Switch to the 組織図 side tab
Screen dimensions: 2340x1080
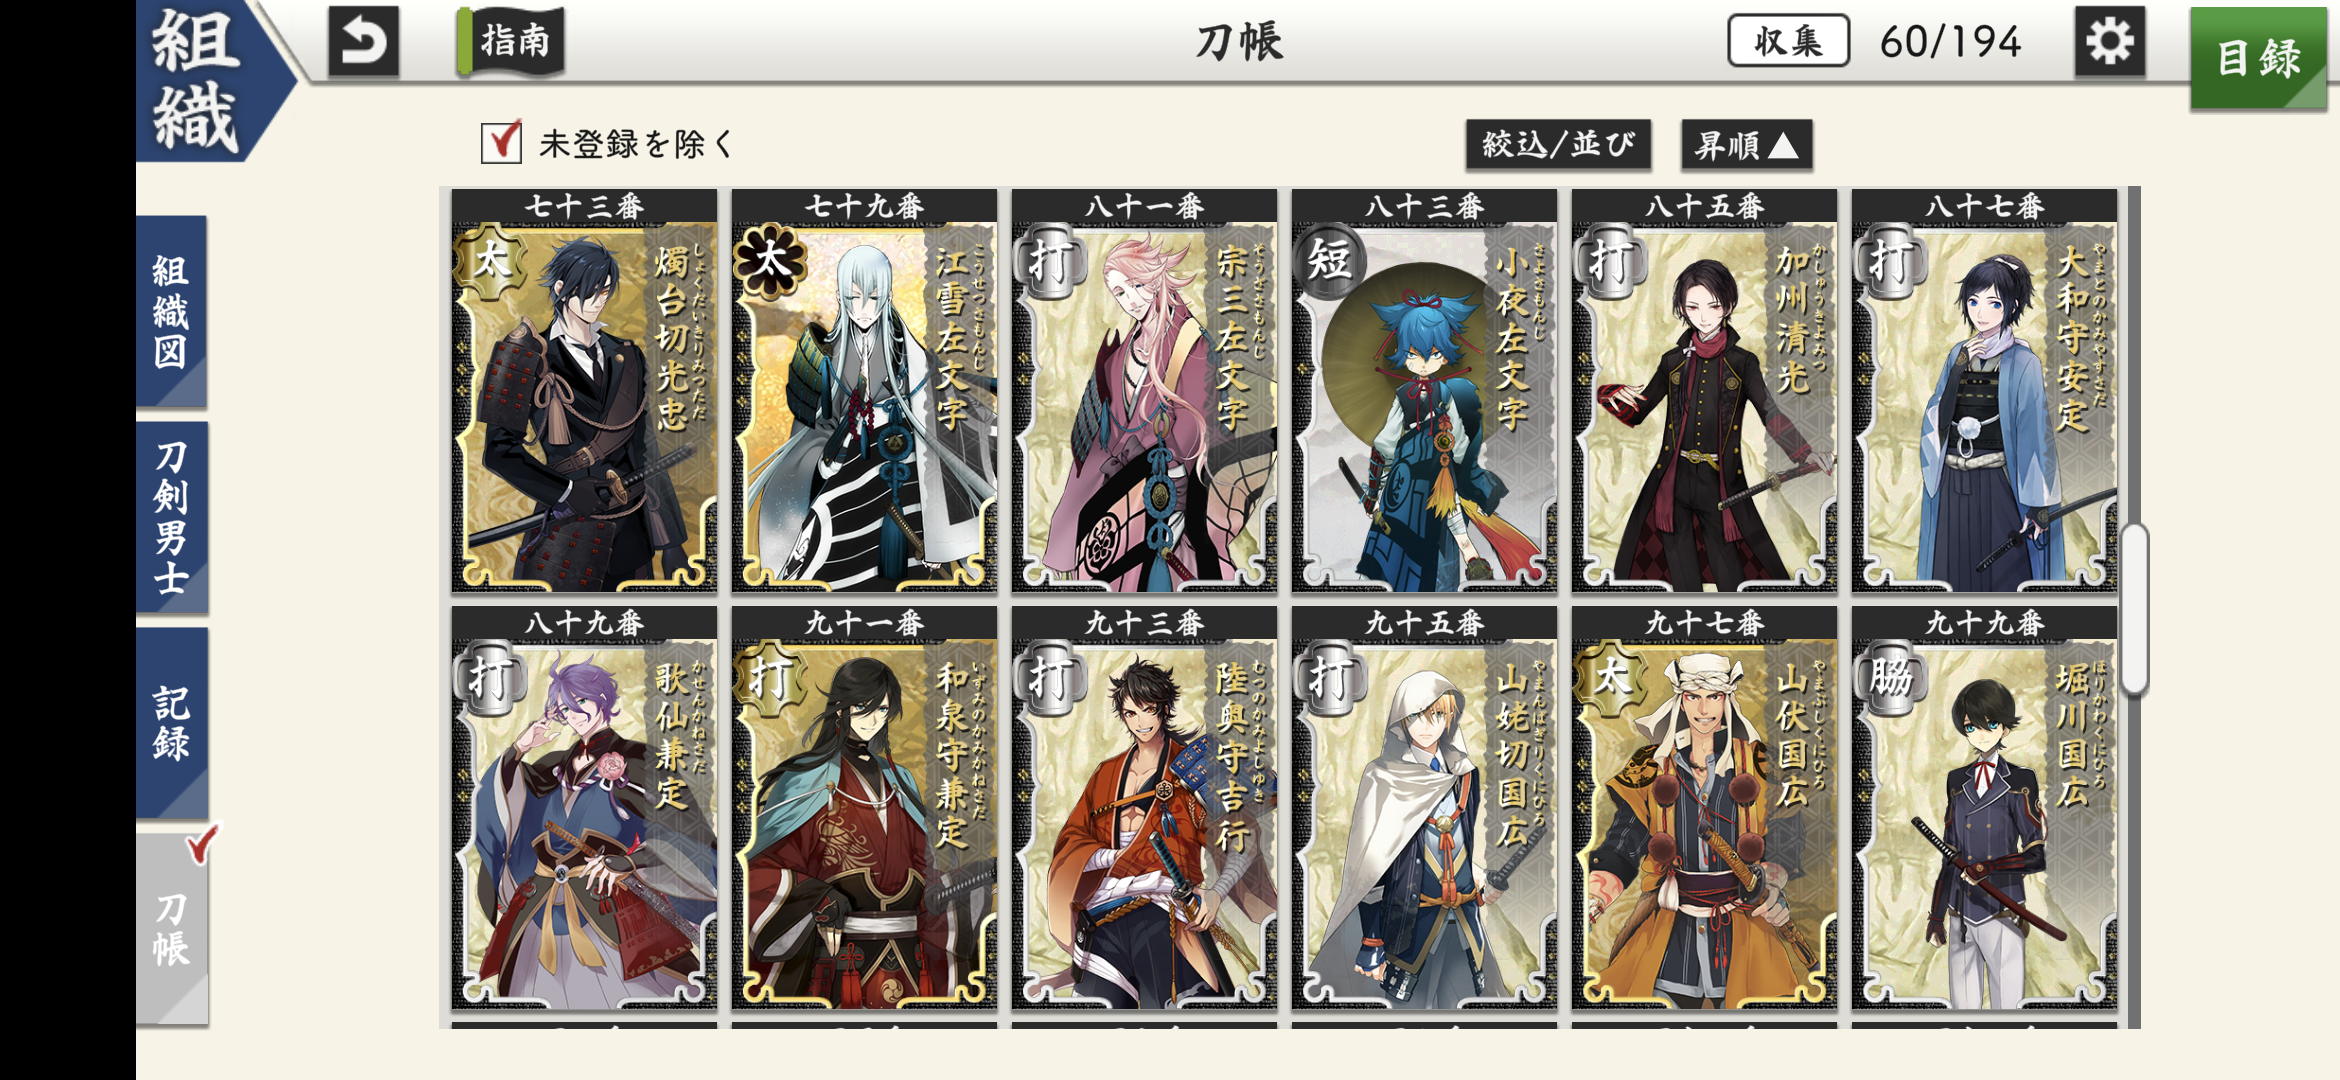(x=172, y=311)
